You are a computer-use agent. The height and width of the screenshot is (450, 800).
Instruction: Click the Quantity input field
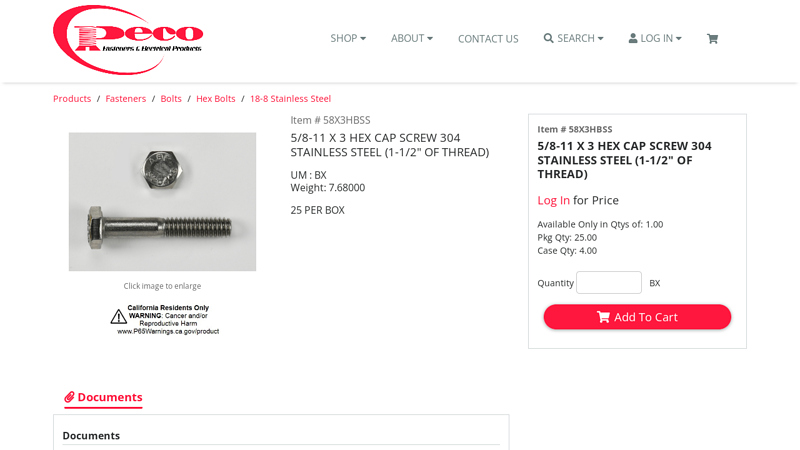[609, 283]
